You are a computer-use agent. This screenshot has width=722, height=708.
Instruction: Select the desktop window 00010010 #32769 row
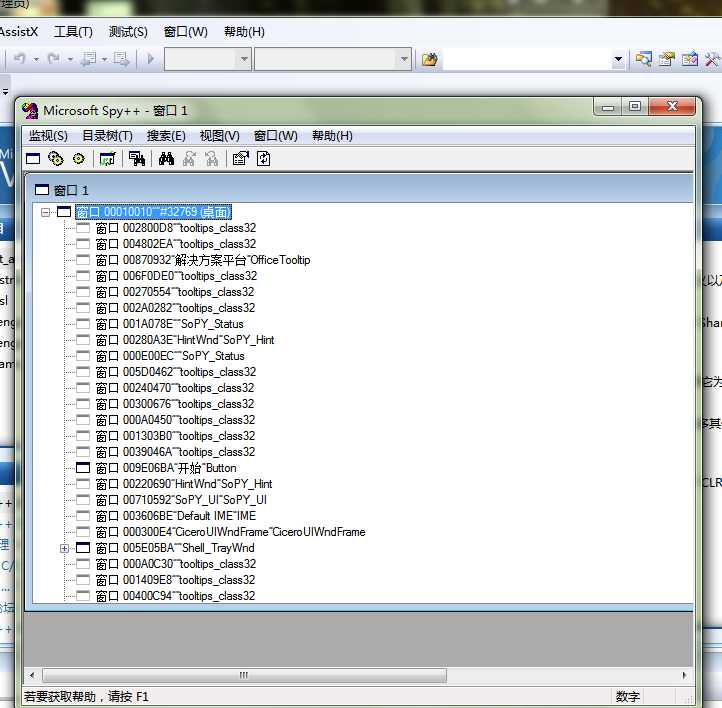click(x=153, y=212)
